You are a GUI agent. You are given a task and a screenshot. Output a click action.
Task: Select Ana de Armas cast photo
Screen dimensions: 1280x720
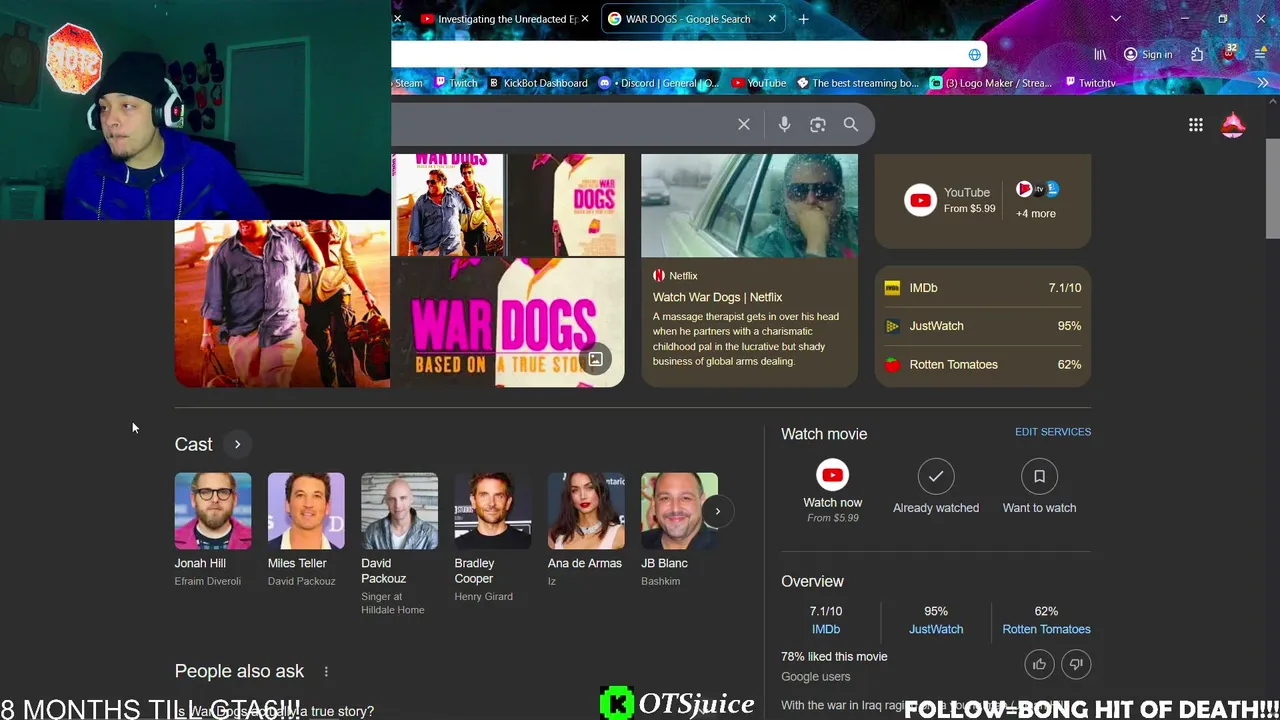[586, 511]
